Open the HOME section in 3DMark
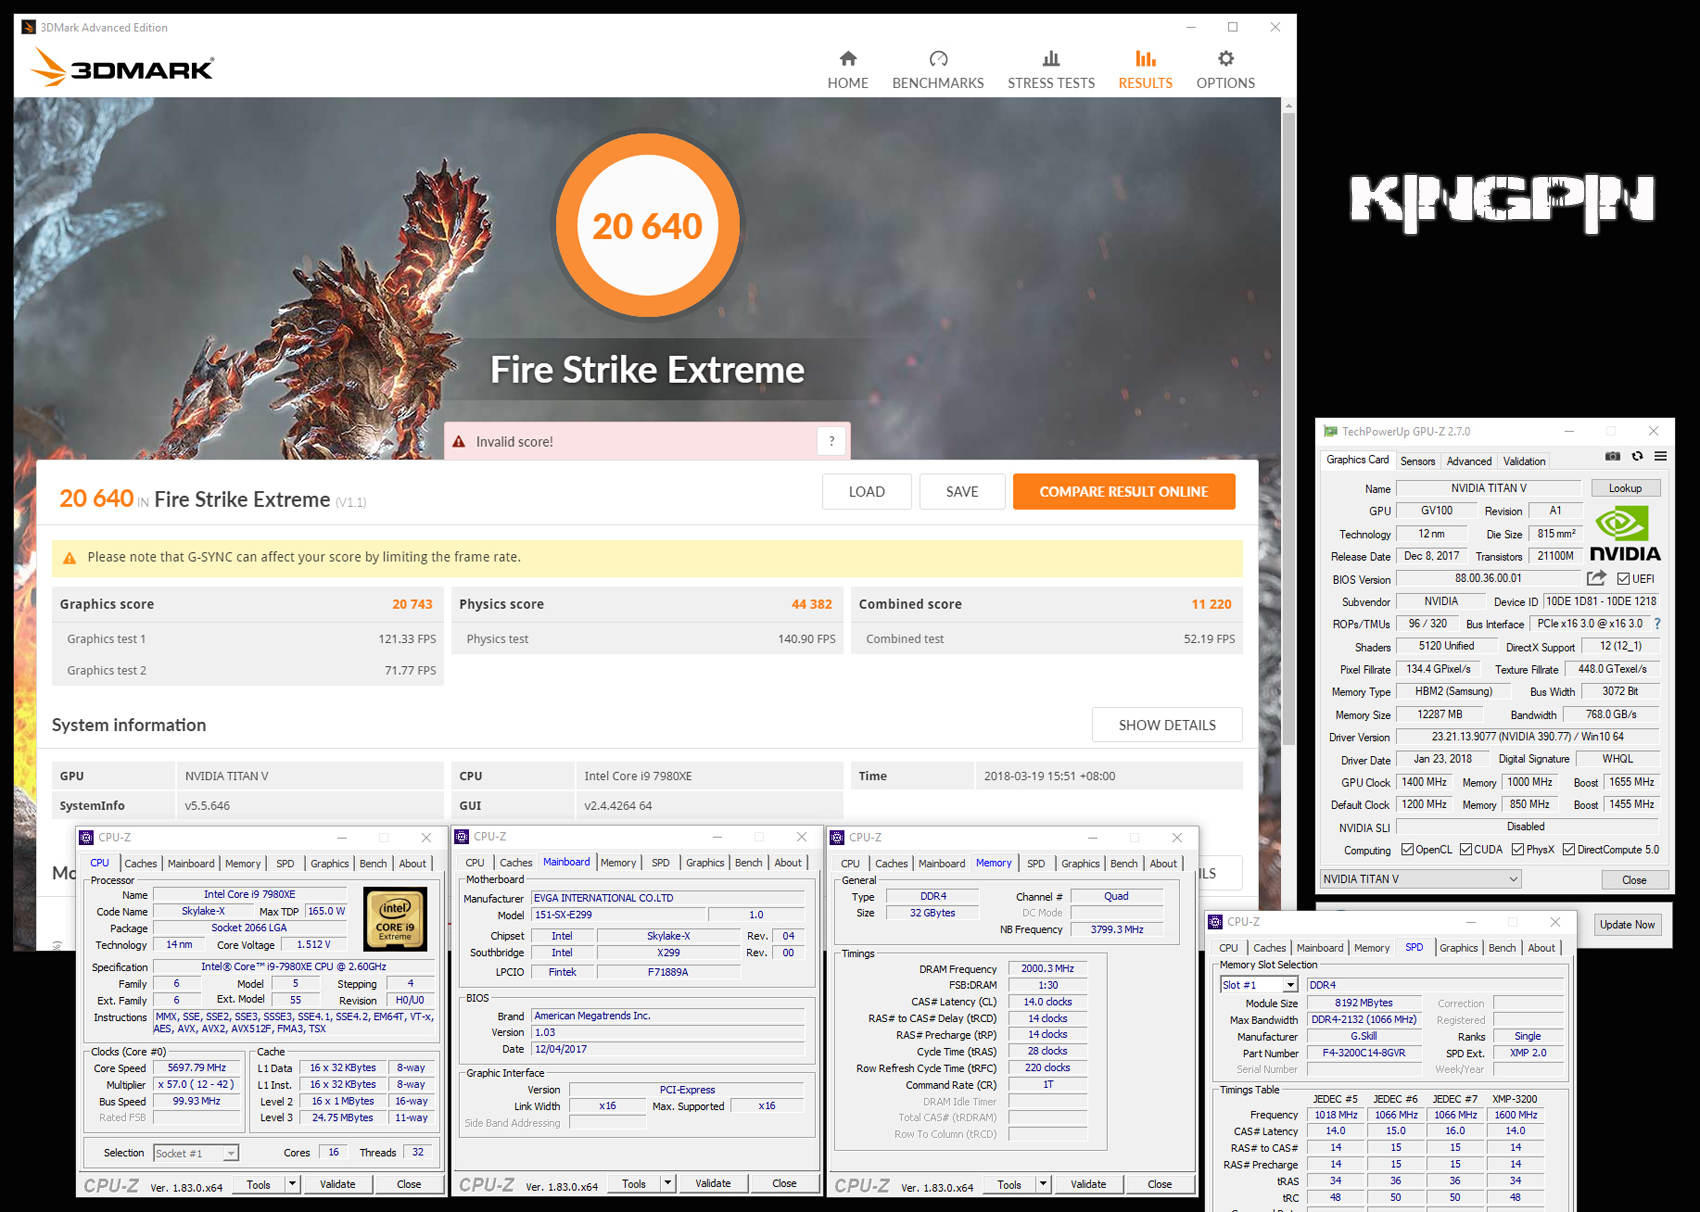1700x1212 pixels. click(x=848, y=70)
